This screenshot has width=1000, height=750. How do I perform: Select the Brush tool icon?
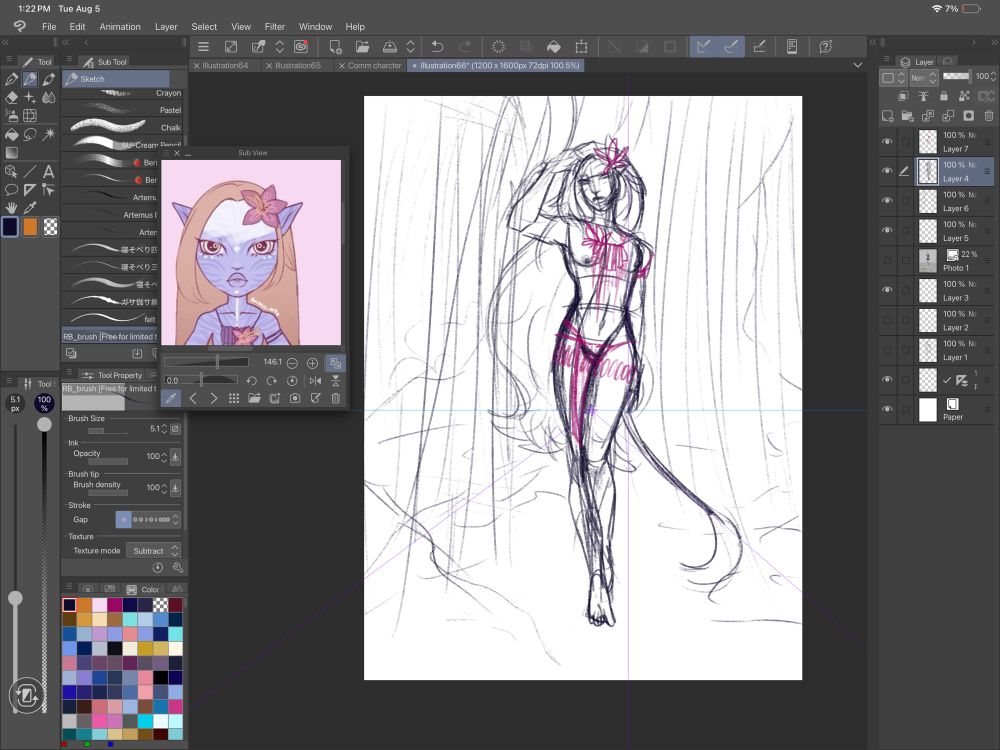[x=48, y=79]
